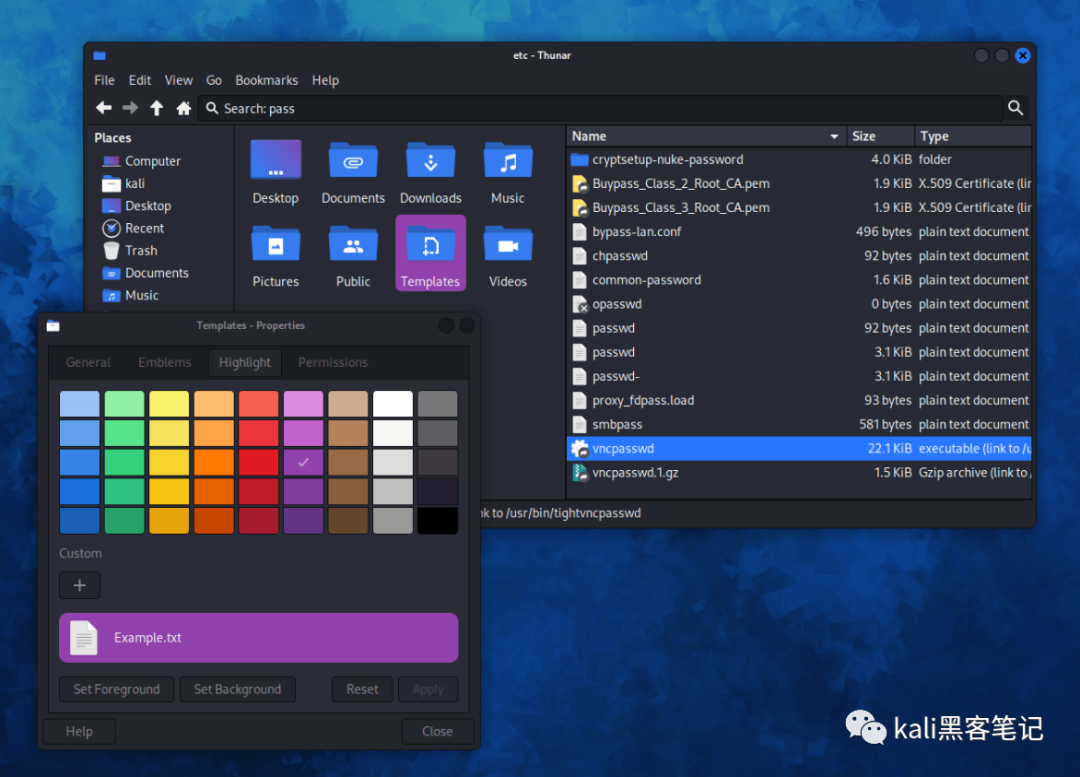Viewport: 1080px width, 777px height.
Task: Click the vncpasswd executable gear icon
Action: (x=579, y=448)
